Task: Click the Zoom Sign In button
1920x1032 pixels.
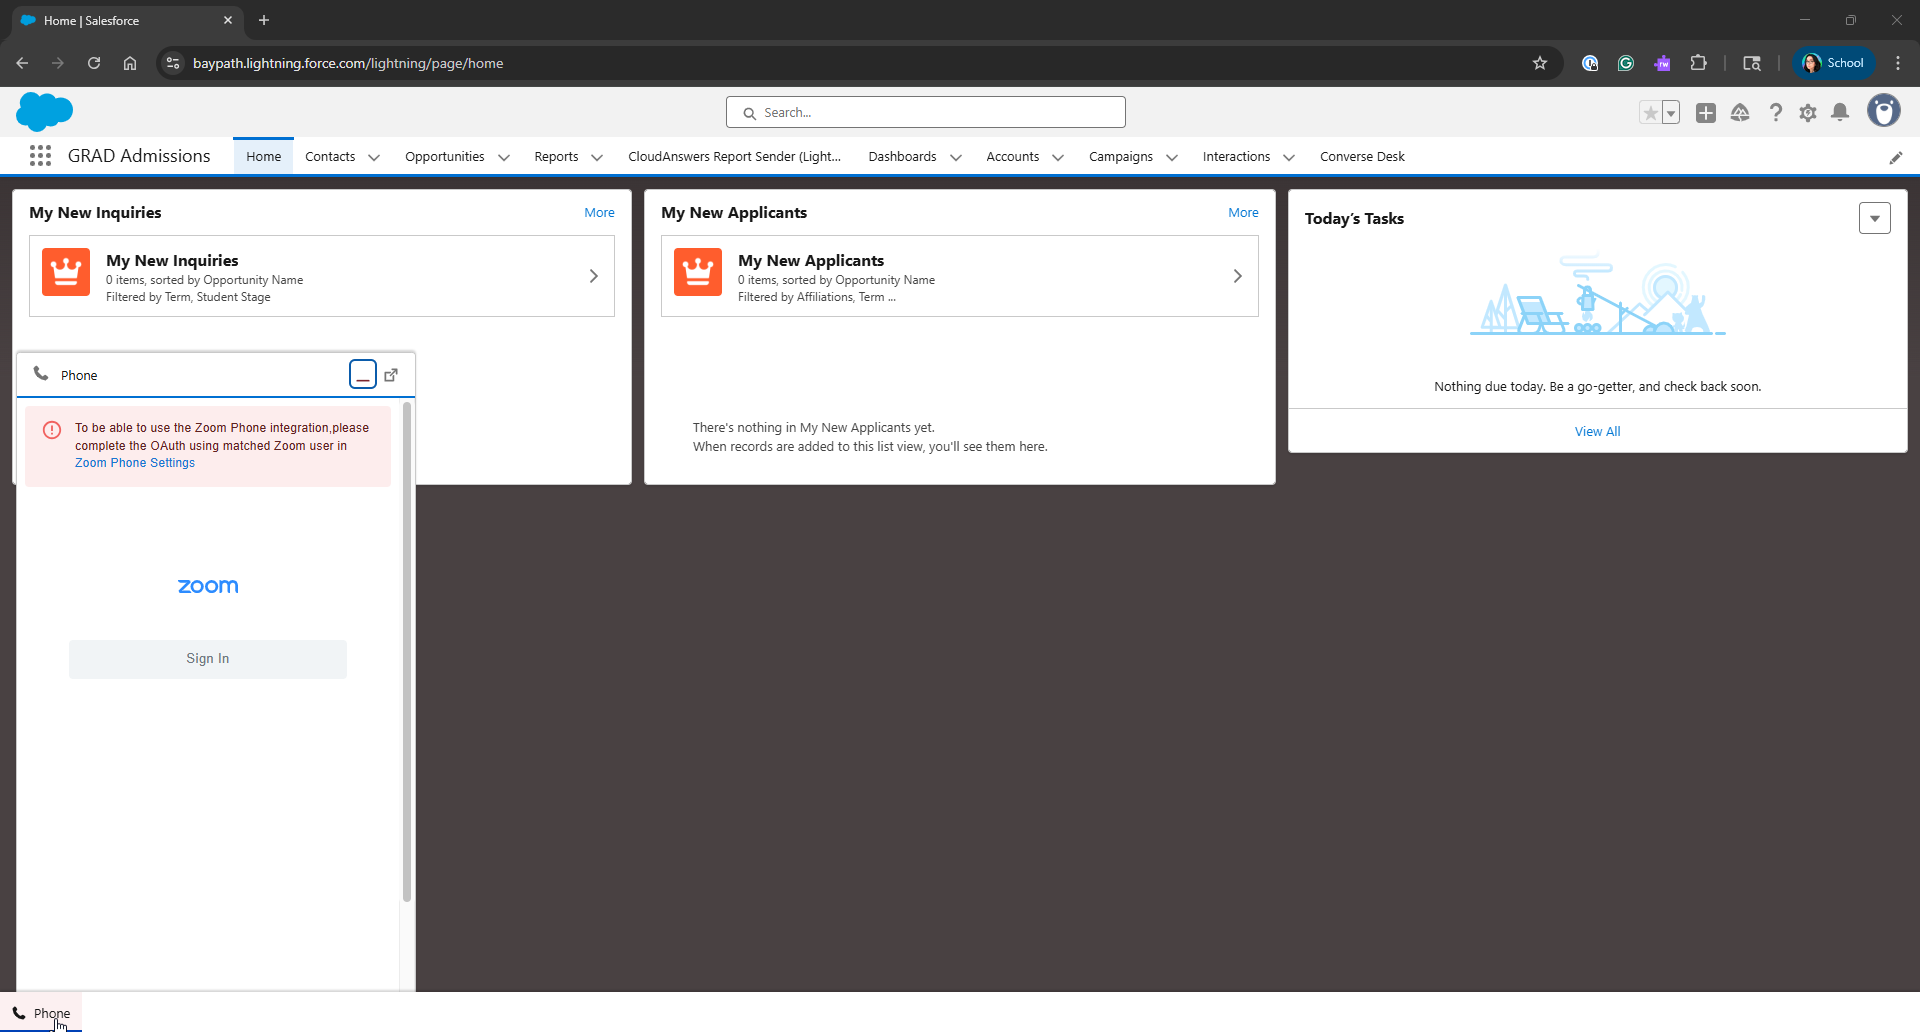Action: (x=208, y=659)
